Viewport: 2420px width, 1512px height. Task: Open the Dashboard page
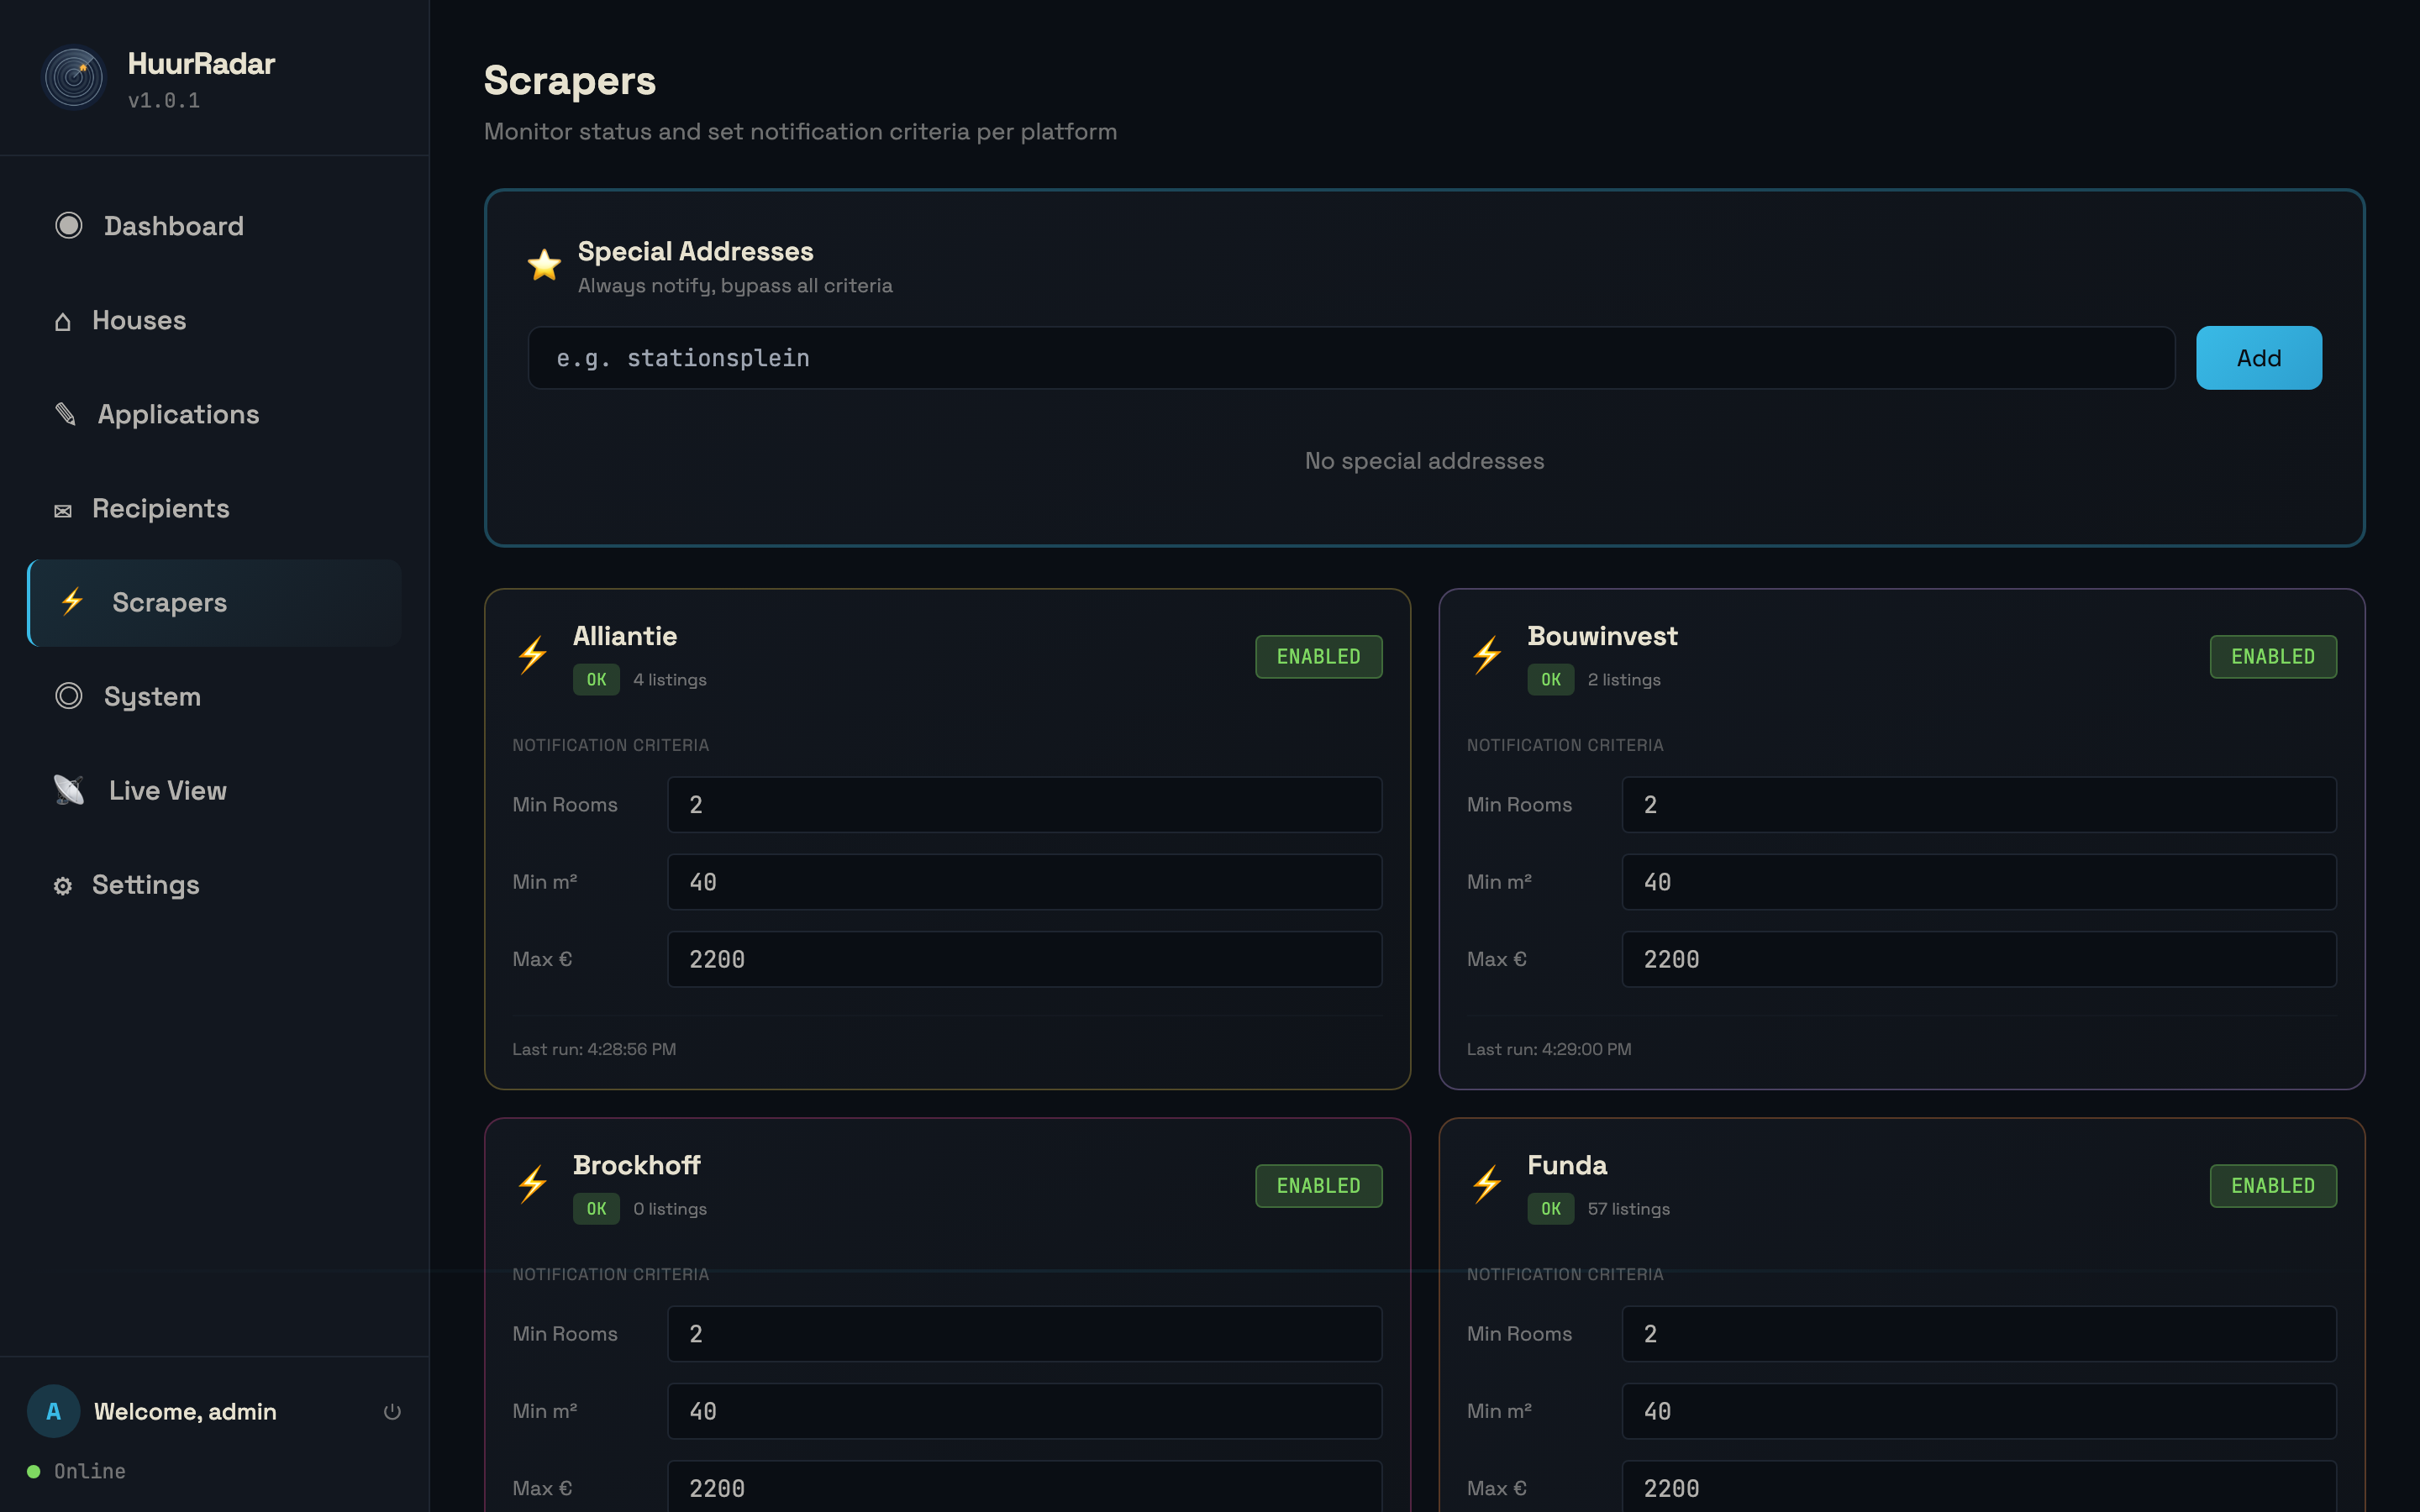[214, 226]
